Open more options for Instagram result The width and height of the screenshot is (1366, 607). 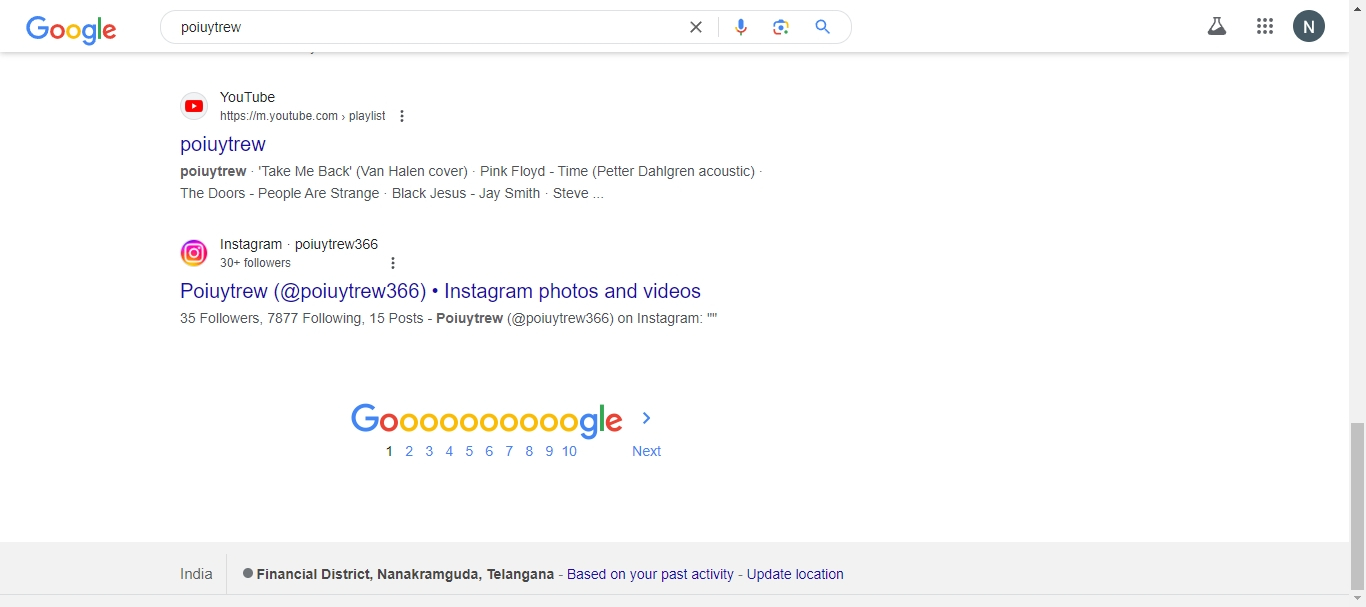393,263
